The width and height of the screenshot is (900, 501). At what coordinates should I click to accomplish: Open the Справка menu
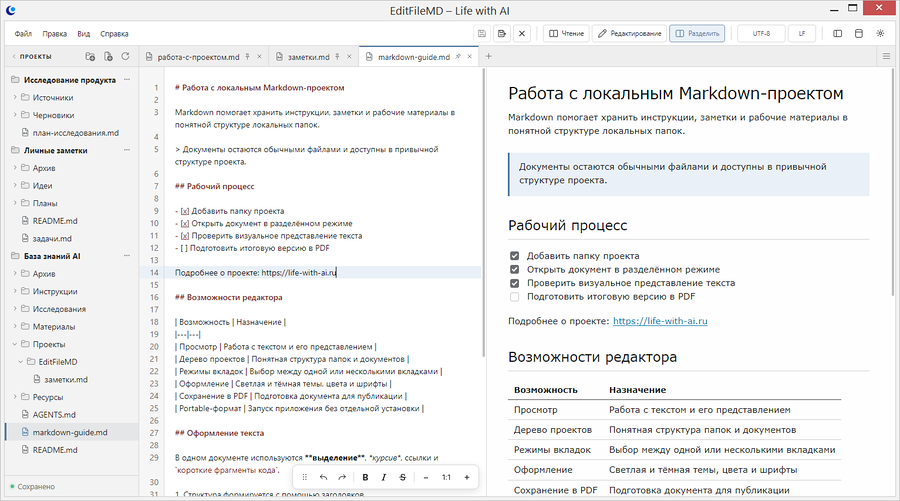pos(114,34)
